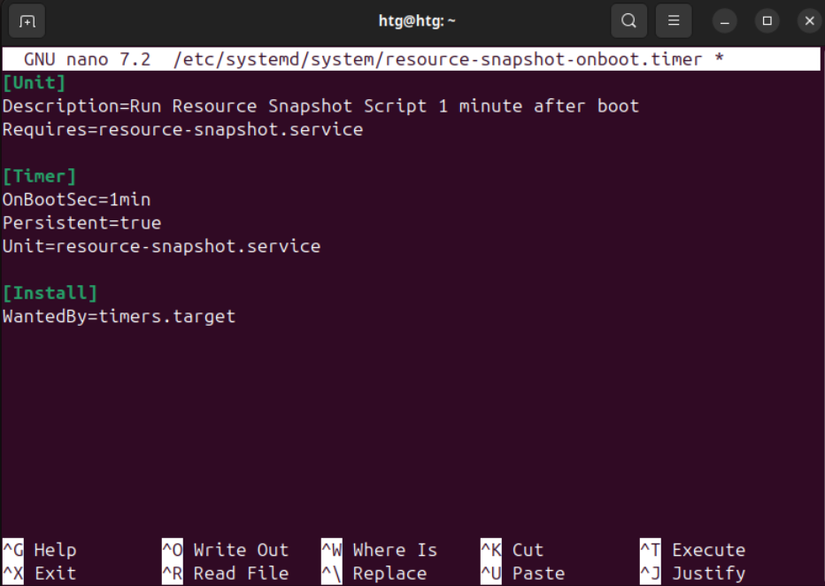Viewport: 825px width, 586px height.
Task: Click the ^W Where Is shortcut
Action: (379, 550)
